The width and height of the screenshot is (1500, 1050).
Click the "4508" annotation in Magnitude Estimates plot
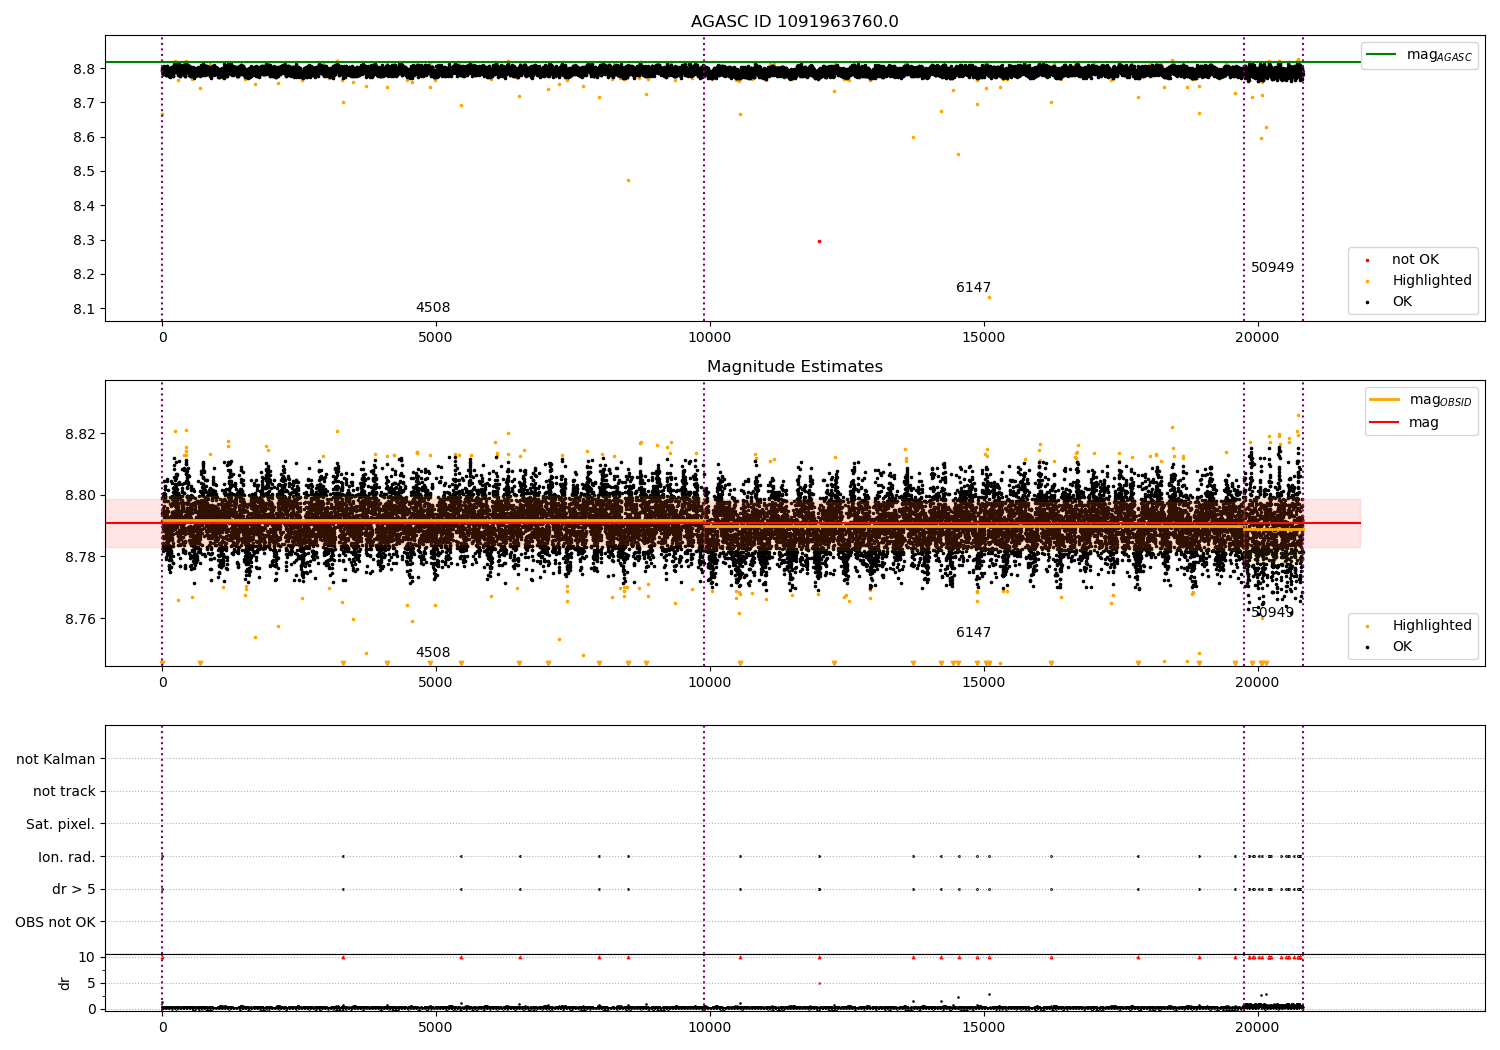433,653
